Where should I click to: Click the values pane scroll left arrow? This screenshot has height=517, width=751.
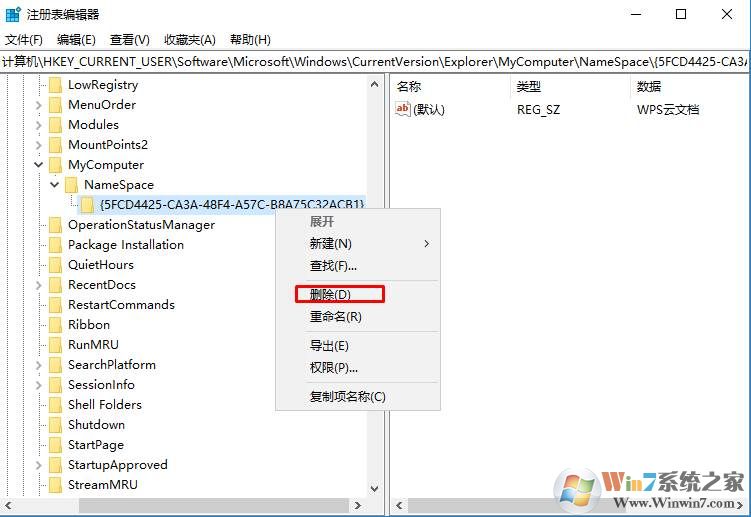click(x=399, y=506)
